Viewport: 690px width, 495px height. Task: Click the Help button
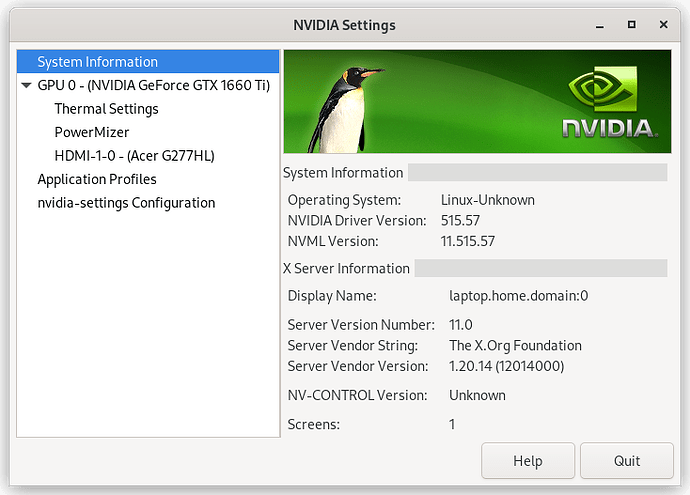tap(528, 461)
